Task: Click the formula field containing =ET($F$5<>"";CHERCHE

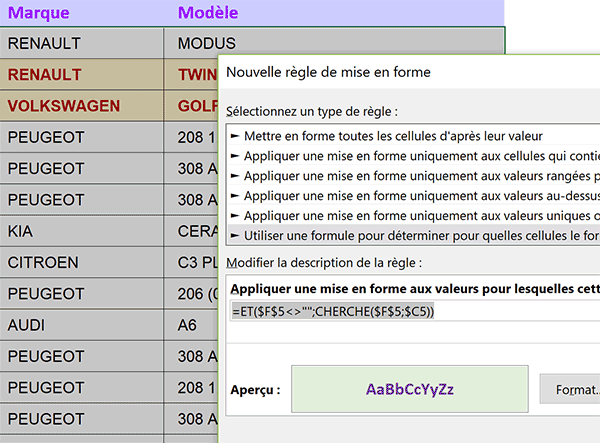Action: coord(415,311)
